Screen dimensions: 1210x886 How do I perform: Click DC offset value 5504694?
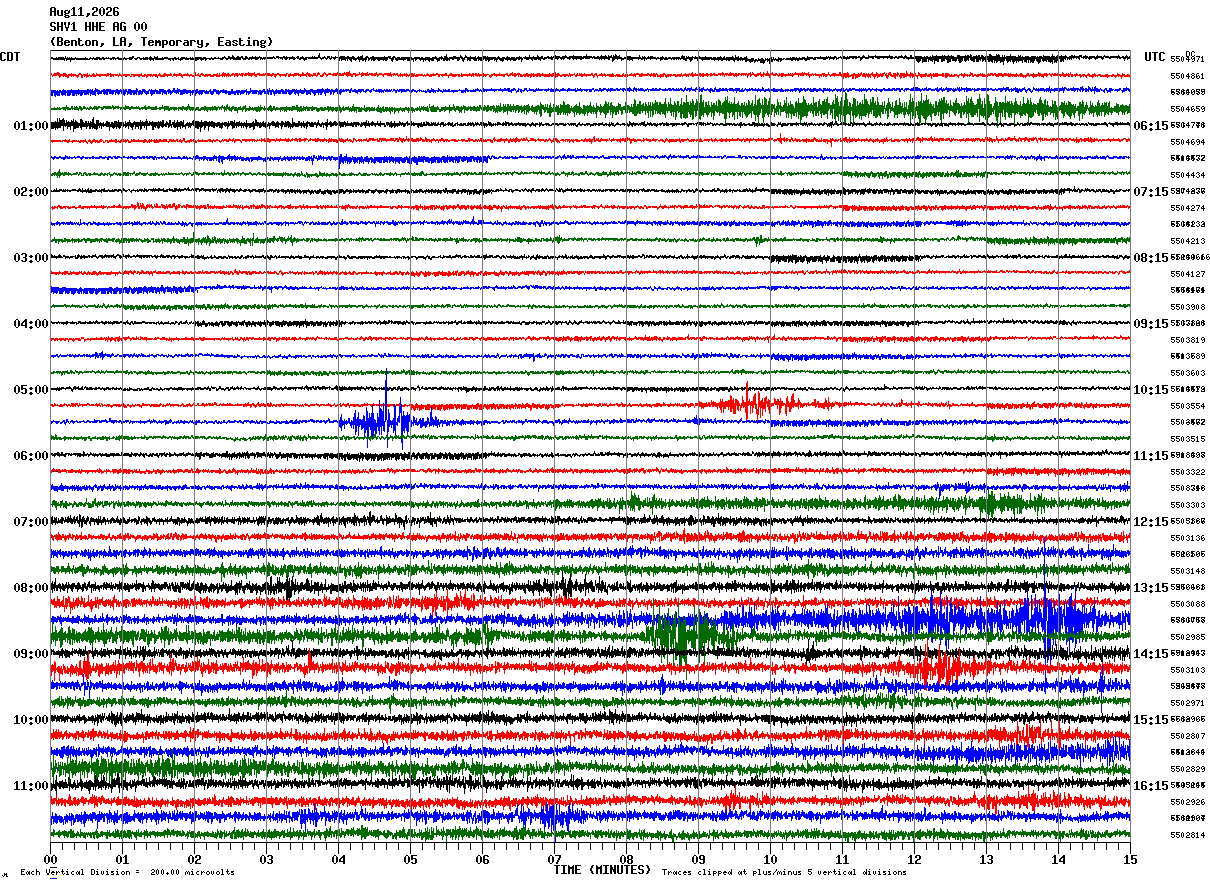pyautogui.click(x=1187, y=142)
